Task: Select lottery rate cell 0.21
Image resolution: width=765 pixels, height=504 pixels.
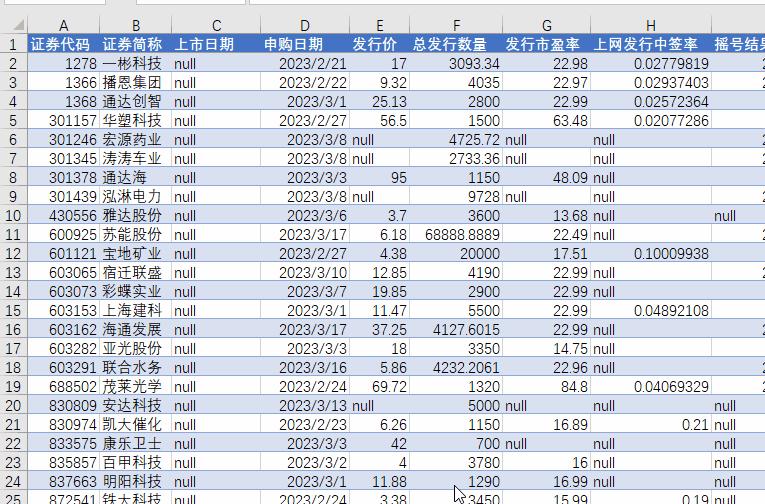Action: 651,425
